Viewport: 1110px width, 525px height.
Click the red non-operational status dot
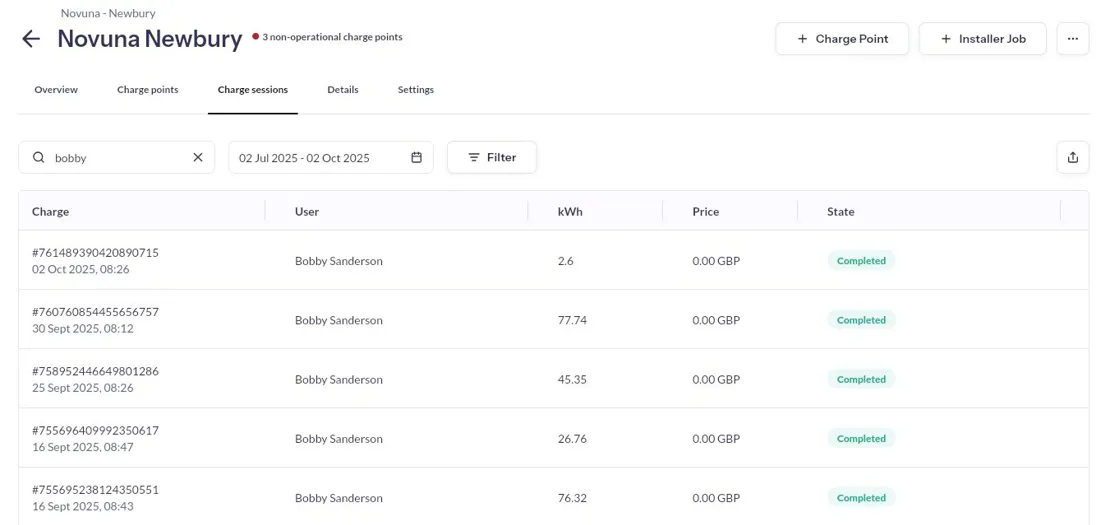coord(256,37)
